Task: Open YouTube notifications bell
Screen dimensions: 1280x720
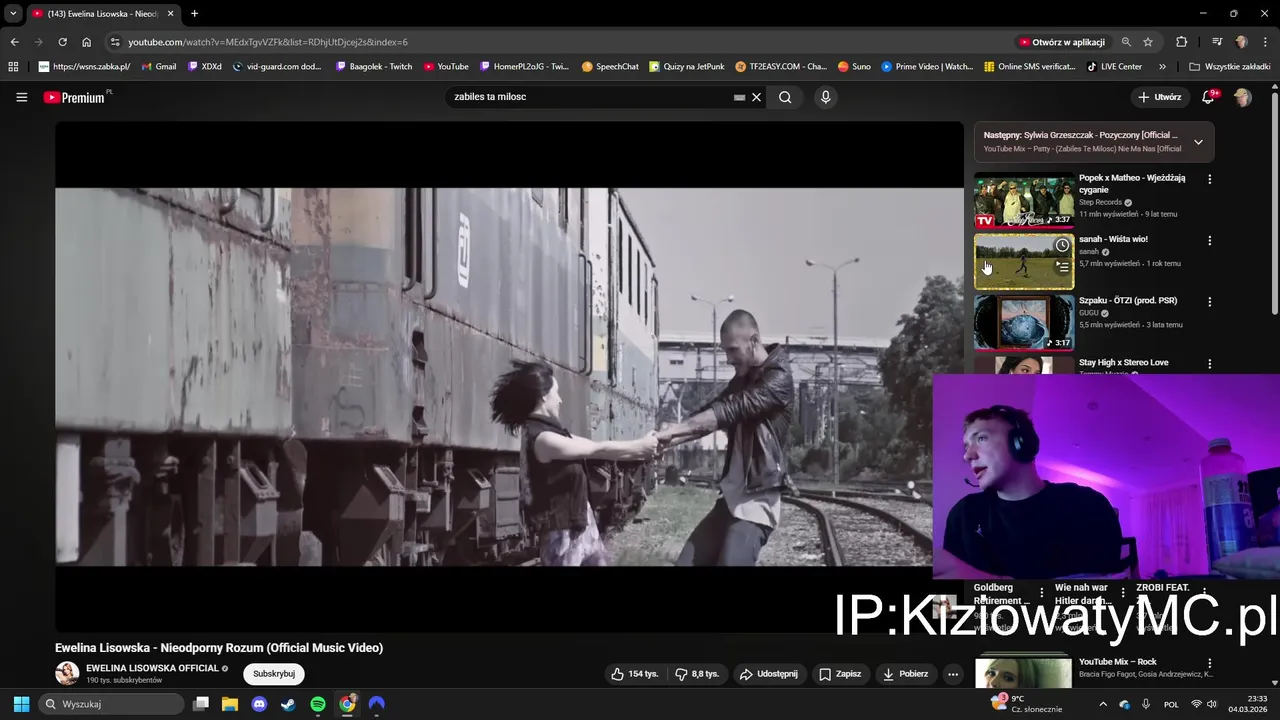Action: [x=1208, y=97]
